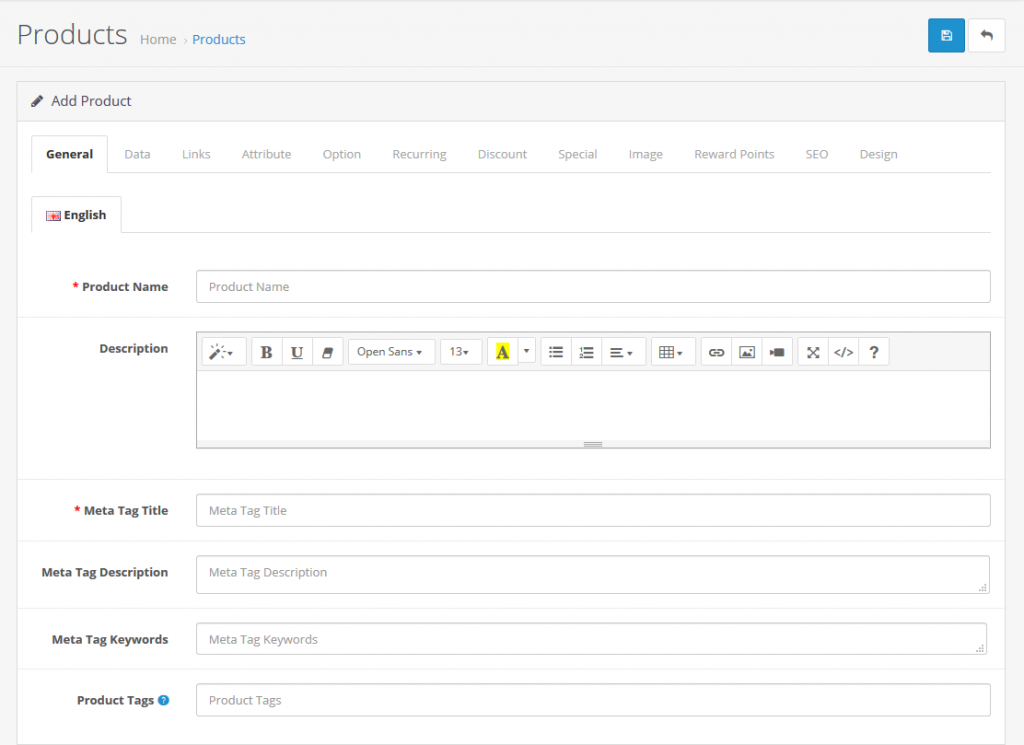Save the product using the save icon
The height and width of the screenshot is (745, 1024).
(946, 35)
